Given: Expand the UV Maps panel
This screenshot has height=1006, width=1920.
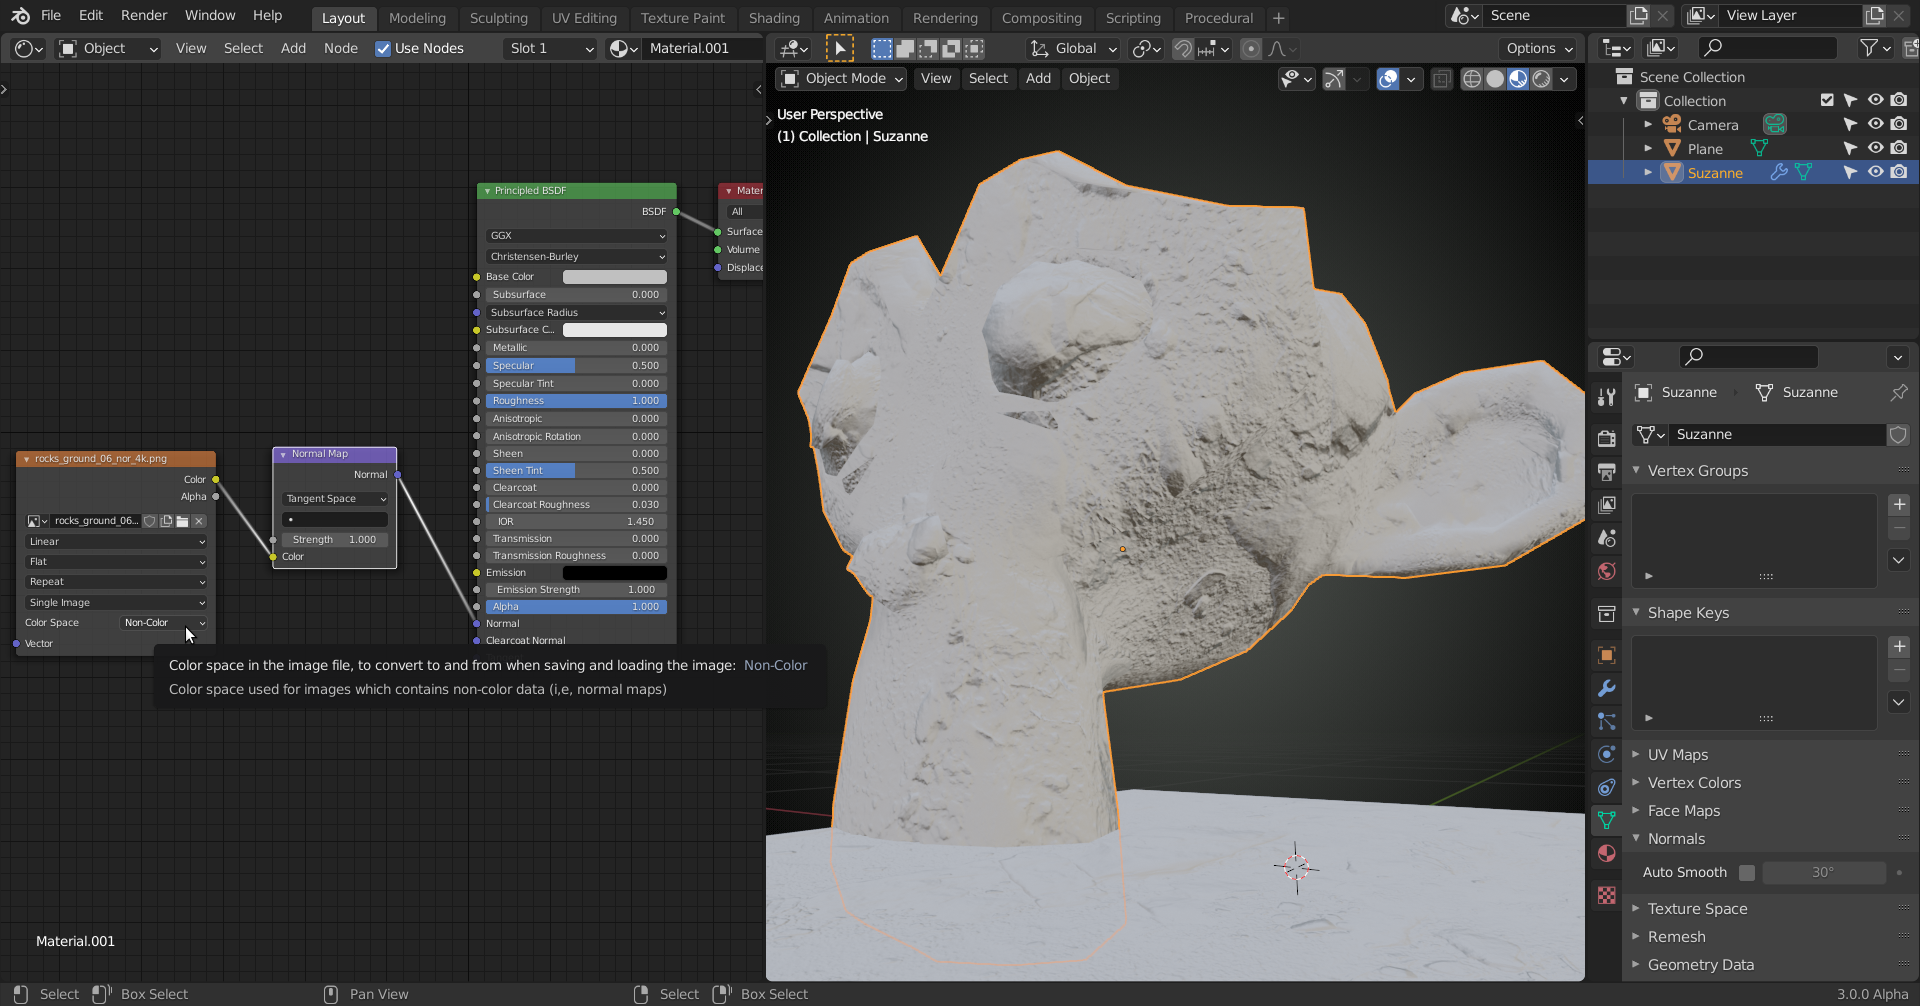Looking at the screenshot, I should point(1677,755).
